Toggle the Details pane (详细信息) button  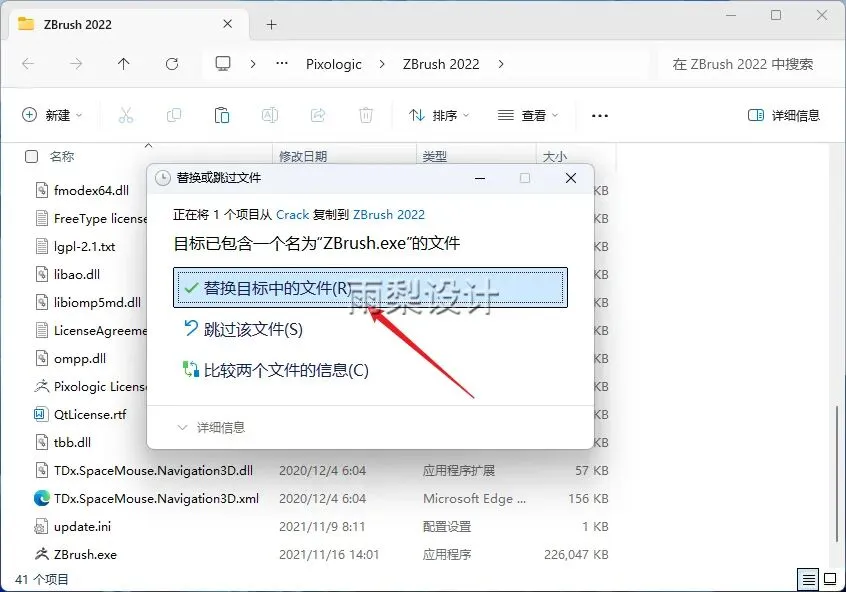coord(784,115)
